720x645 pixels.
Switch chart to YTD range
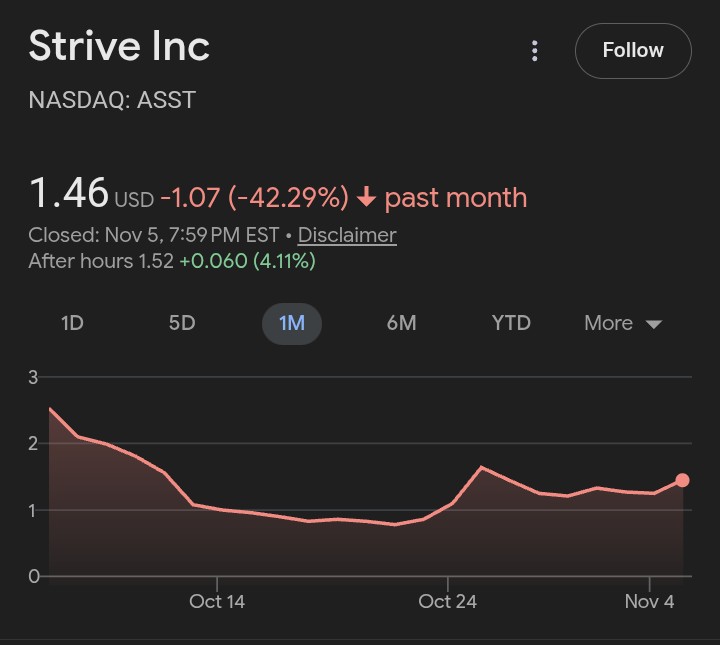(x=511, y=323)
